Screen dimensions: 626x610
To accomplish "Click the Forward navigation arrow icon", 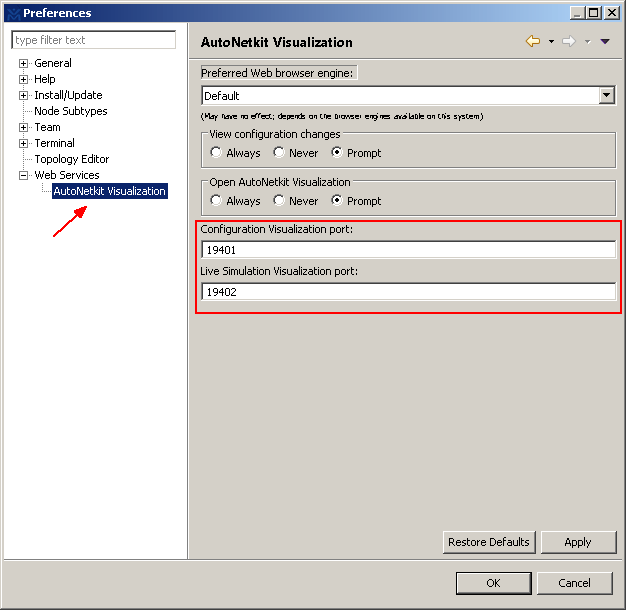I will [x=569, y=41].
